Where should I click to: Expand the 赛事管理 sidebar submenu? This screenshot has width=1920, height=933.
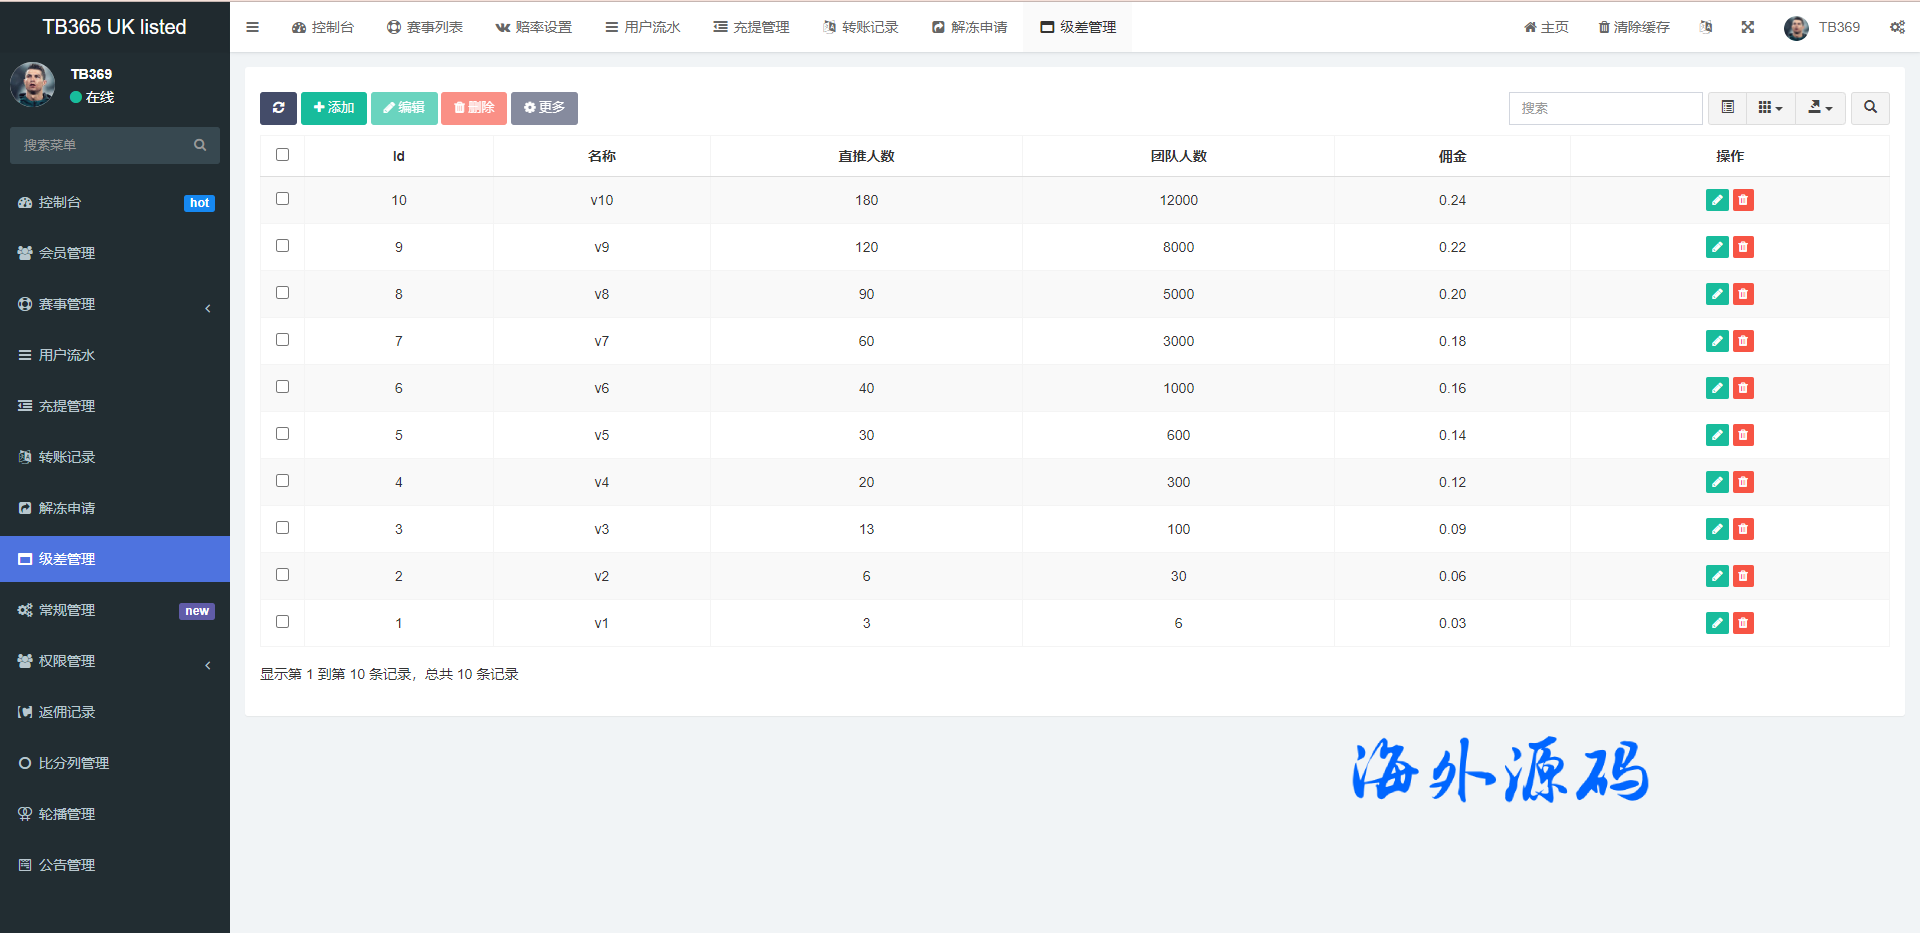point(115,304)
